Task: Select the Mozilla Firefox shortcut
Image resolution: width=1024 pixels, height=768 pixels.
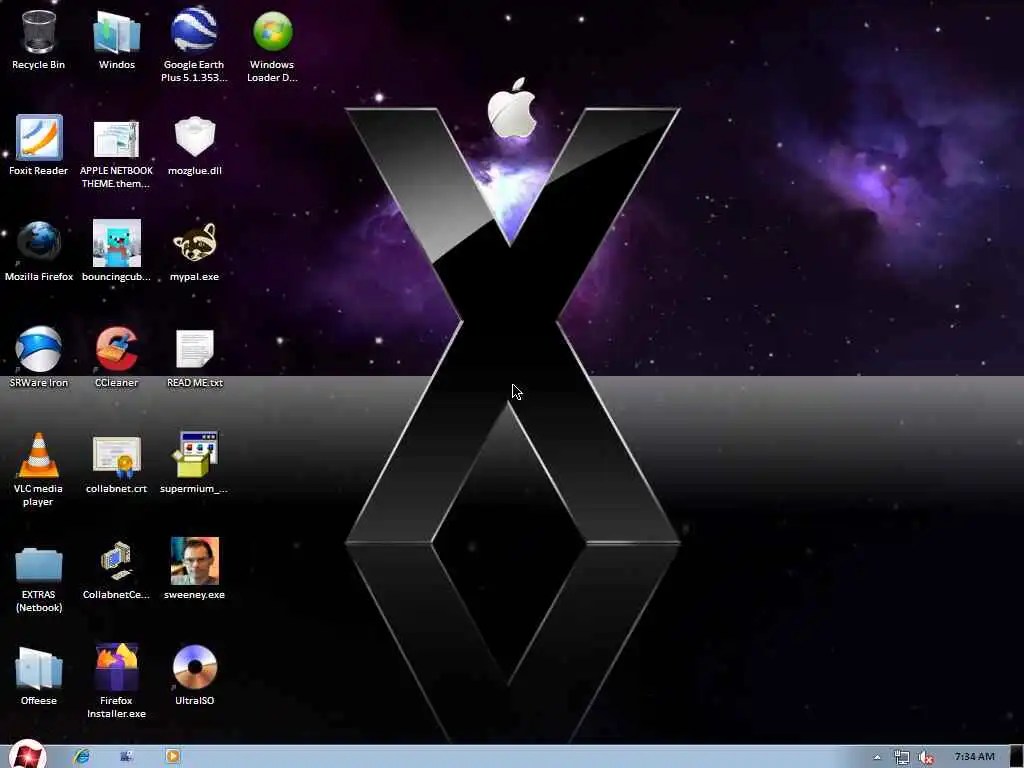Action: [39, 243]
